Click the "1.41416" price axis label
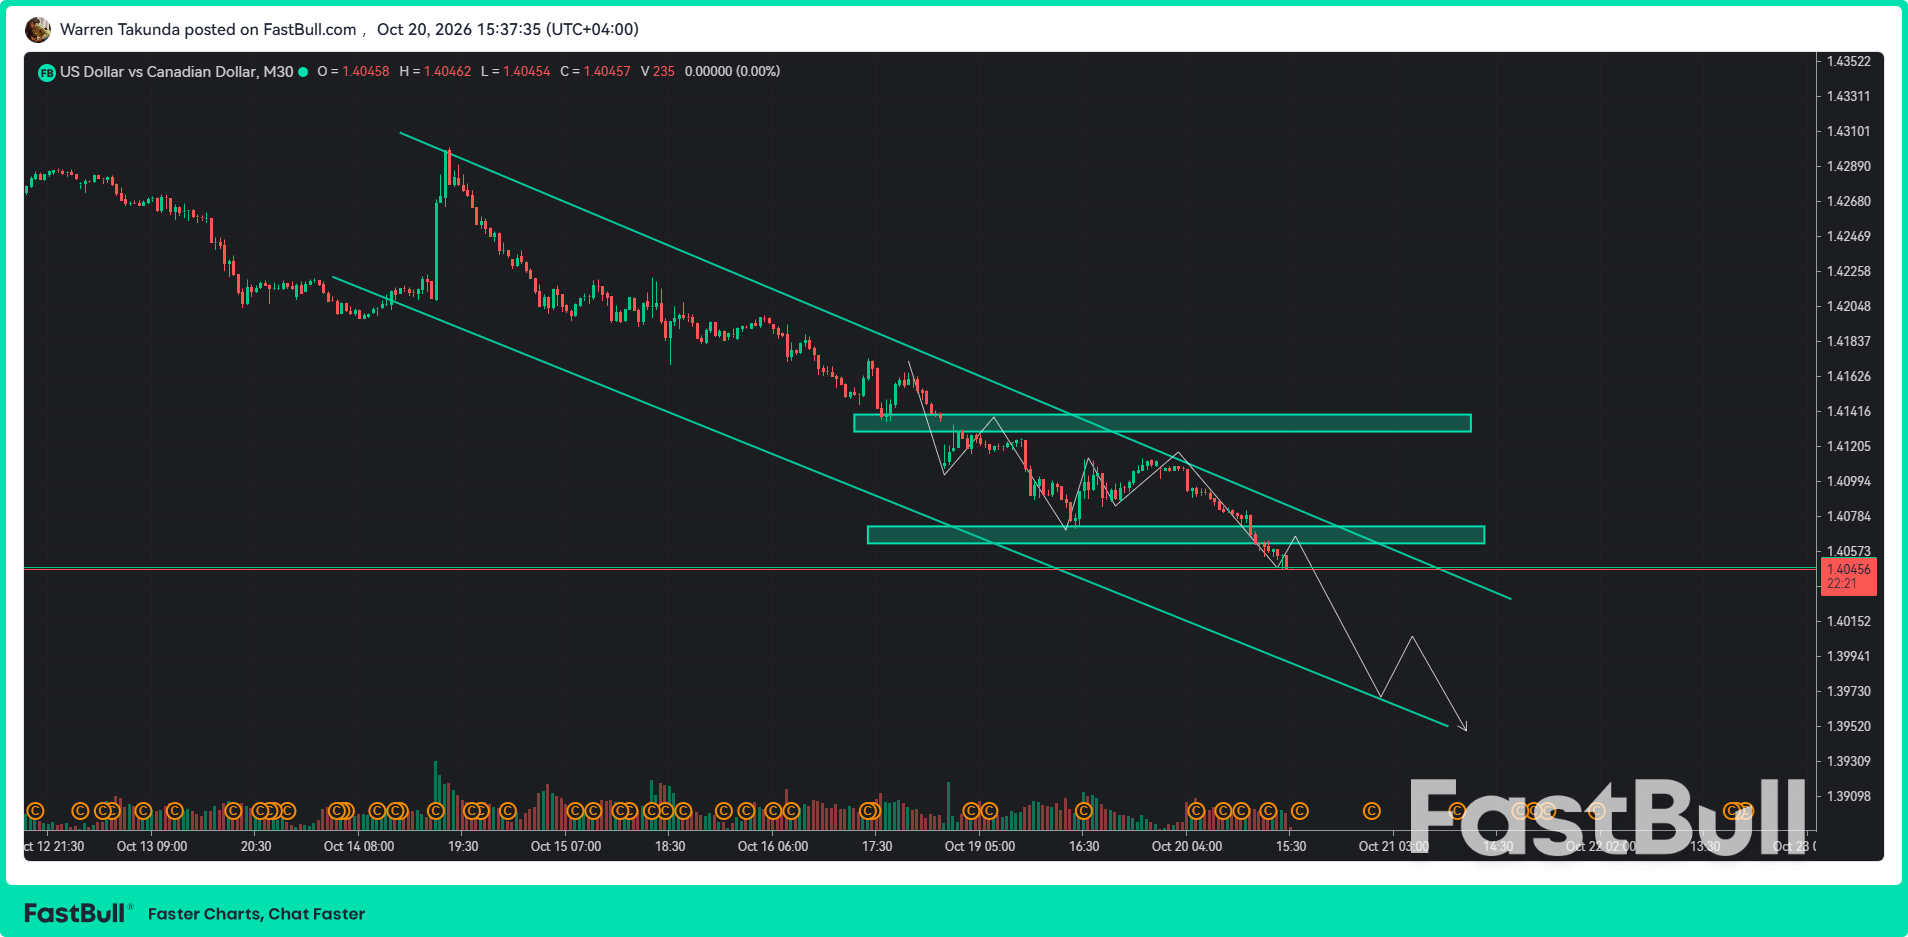This screenshot has width=1908, height=937. [1848, 412]
